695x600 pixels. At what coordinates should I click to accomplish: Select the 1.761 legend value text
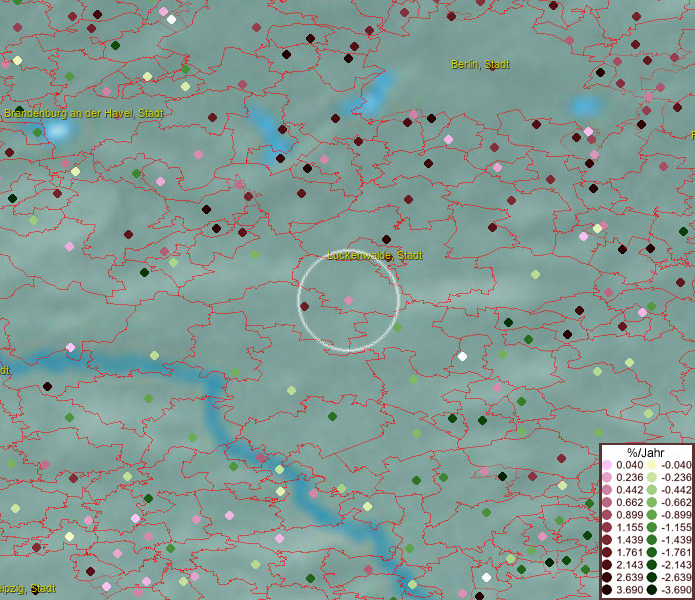[629, 553]
